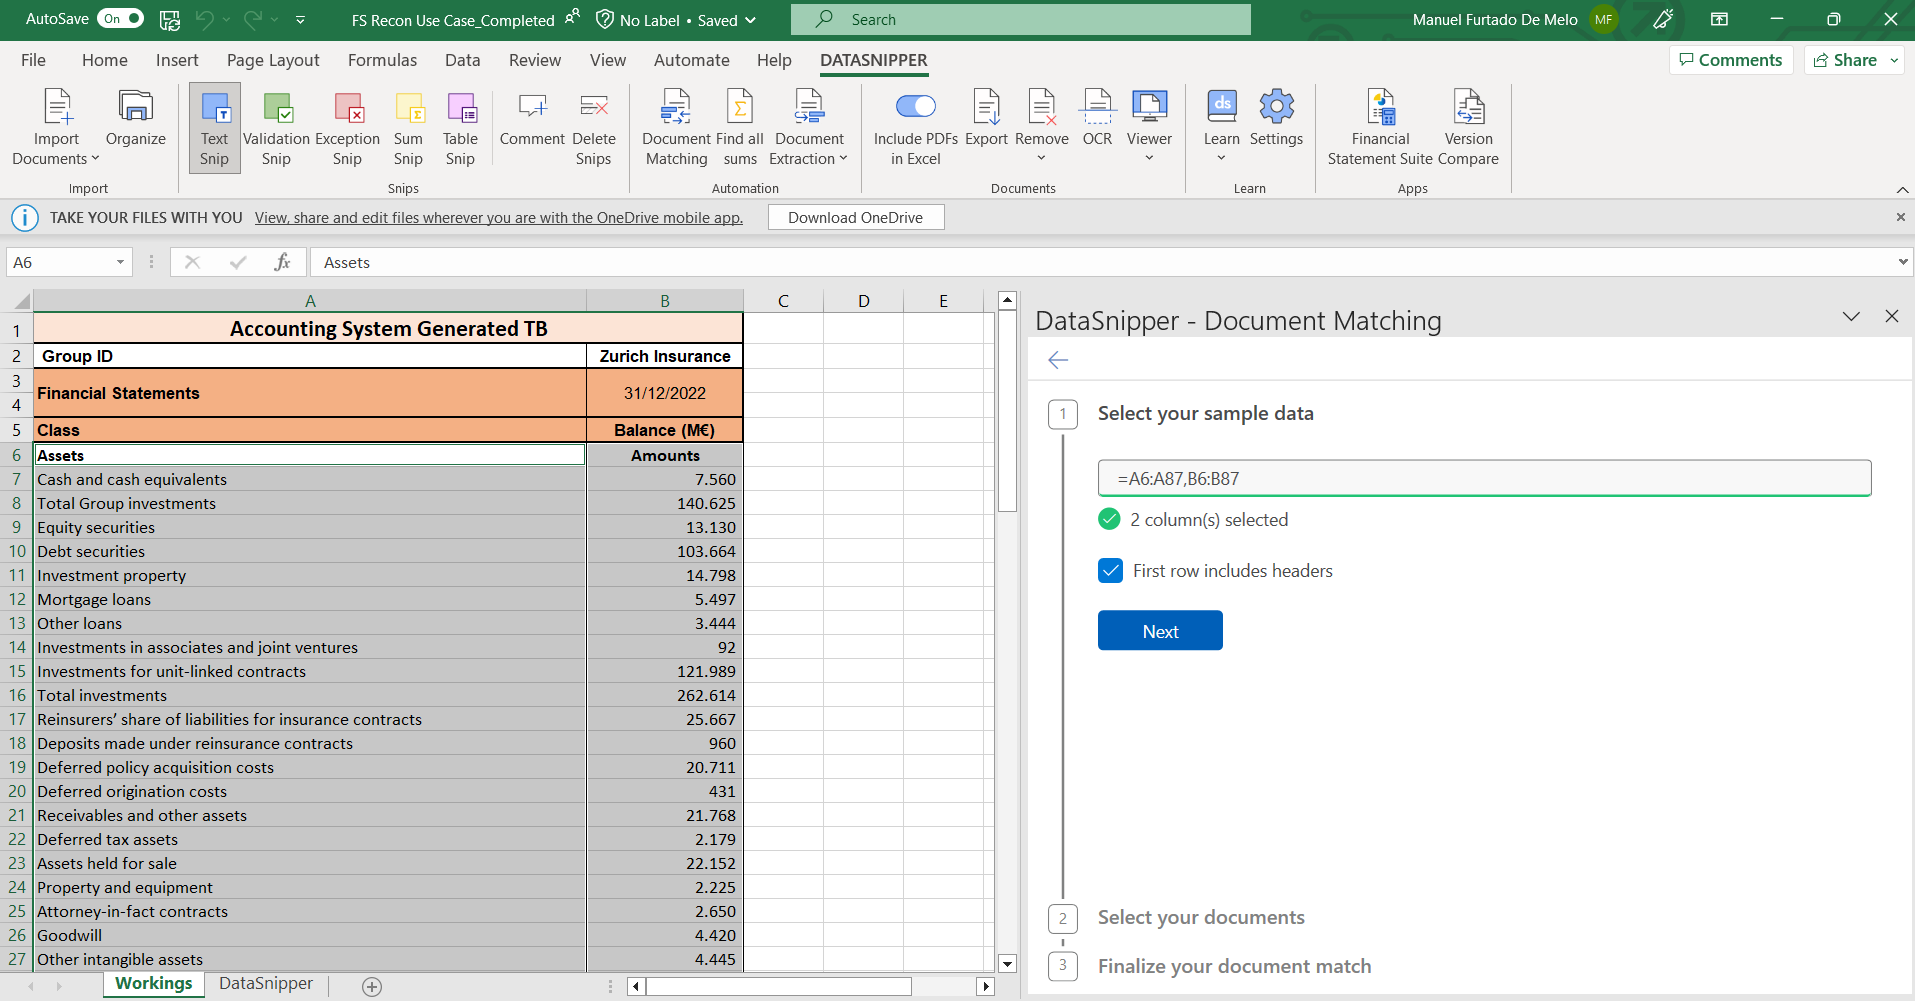Viewport: 1915px width, 1001px height.
Task: Click the Save icon in title bar
Action: click(170, 19)
